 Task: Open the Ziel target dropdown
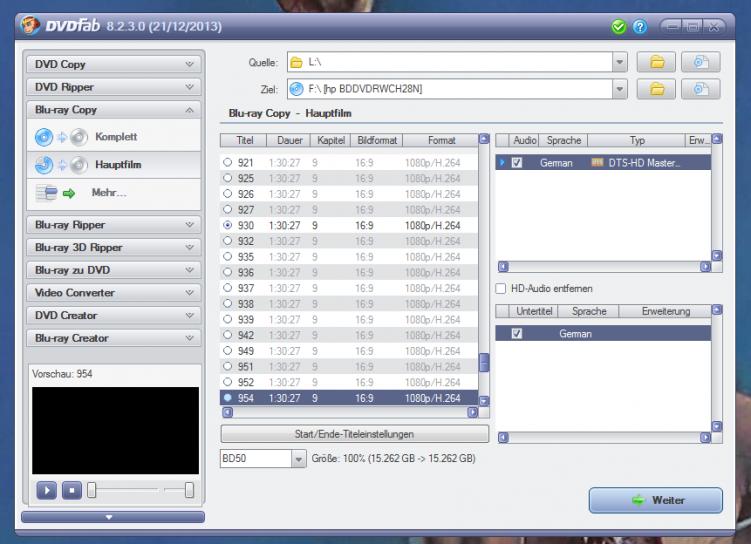pos(620,89)
